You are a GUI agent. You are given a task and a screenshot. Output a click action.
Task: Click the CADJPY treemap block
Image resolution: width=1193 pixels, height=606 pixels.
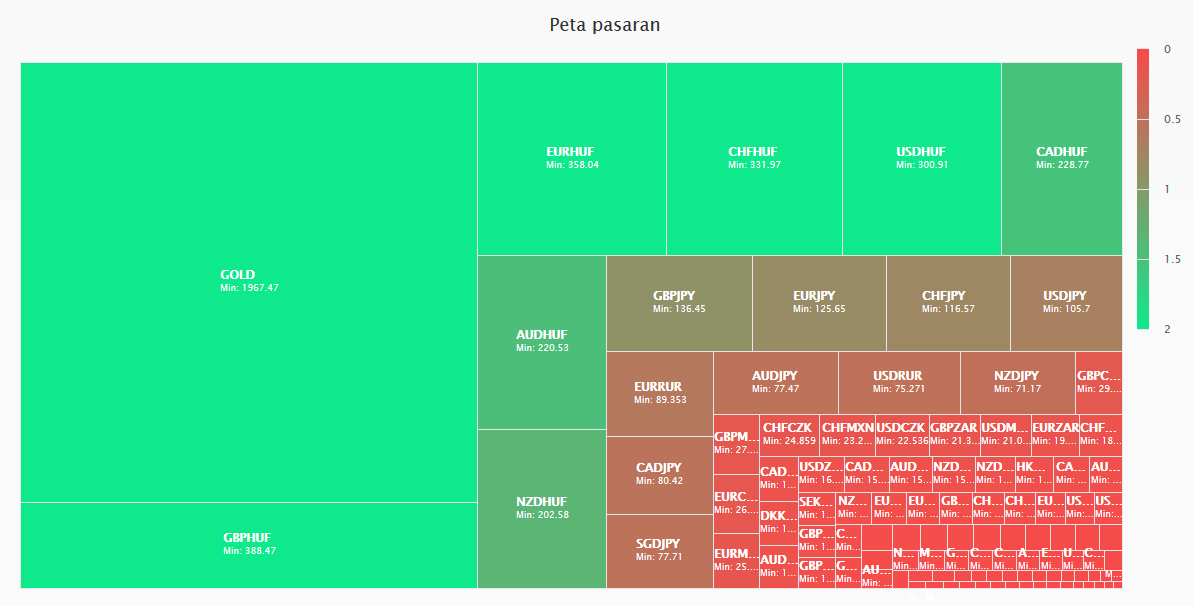click(x=660, y=476)
